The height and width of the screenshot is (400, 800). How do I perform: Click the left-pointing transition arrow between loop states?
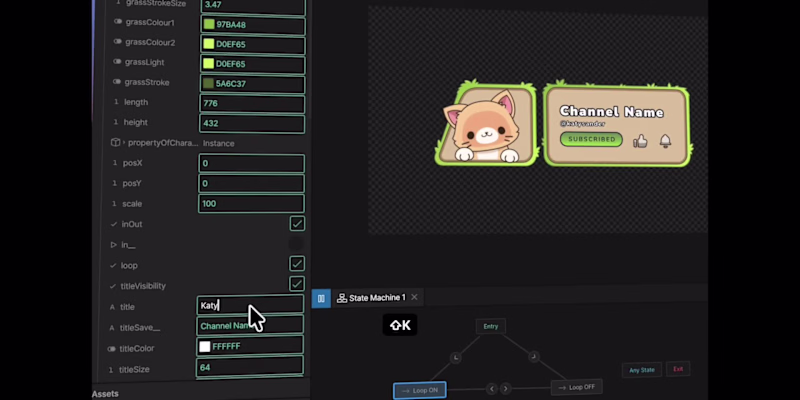(x=492, y=389)
